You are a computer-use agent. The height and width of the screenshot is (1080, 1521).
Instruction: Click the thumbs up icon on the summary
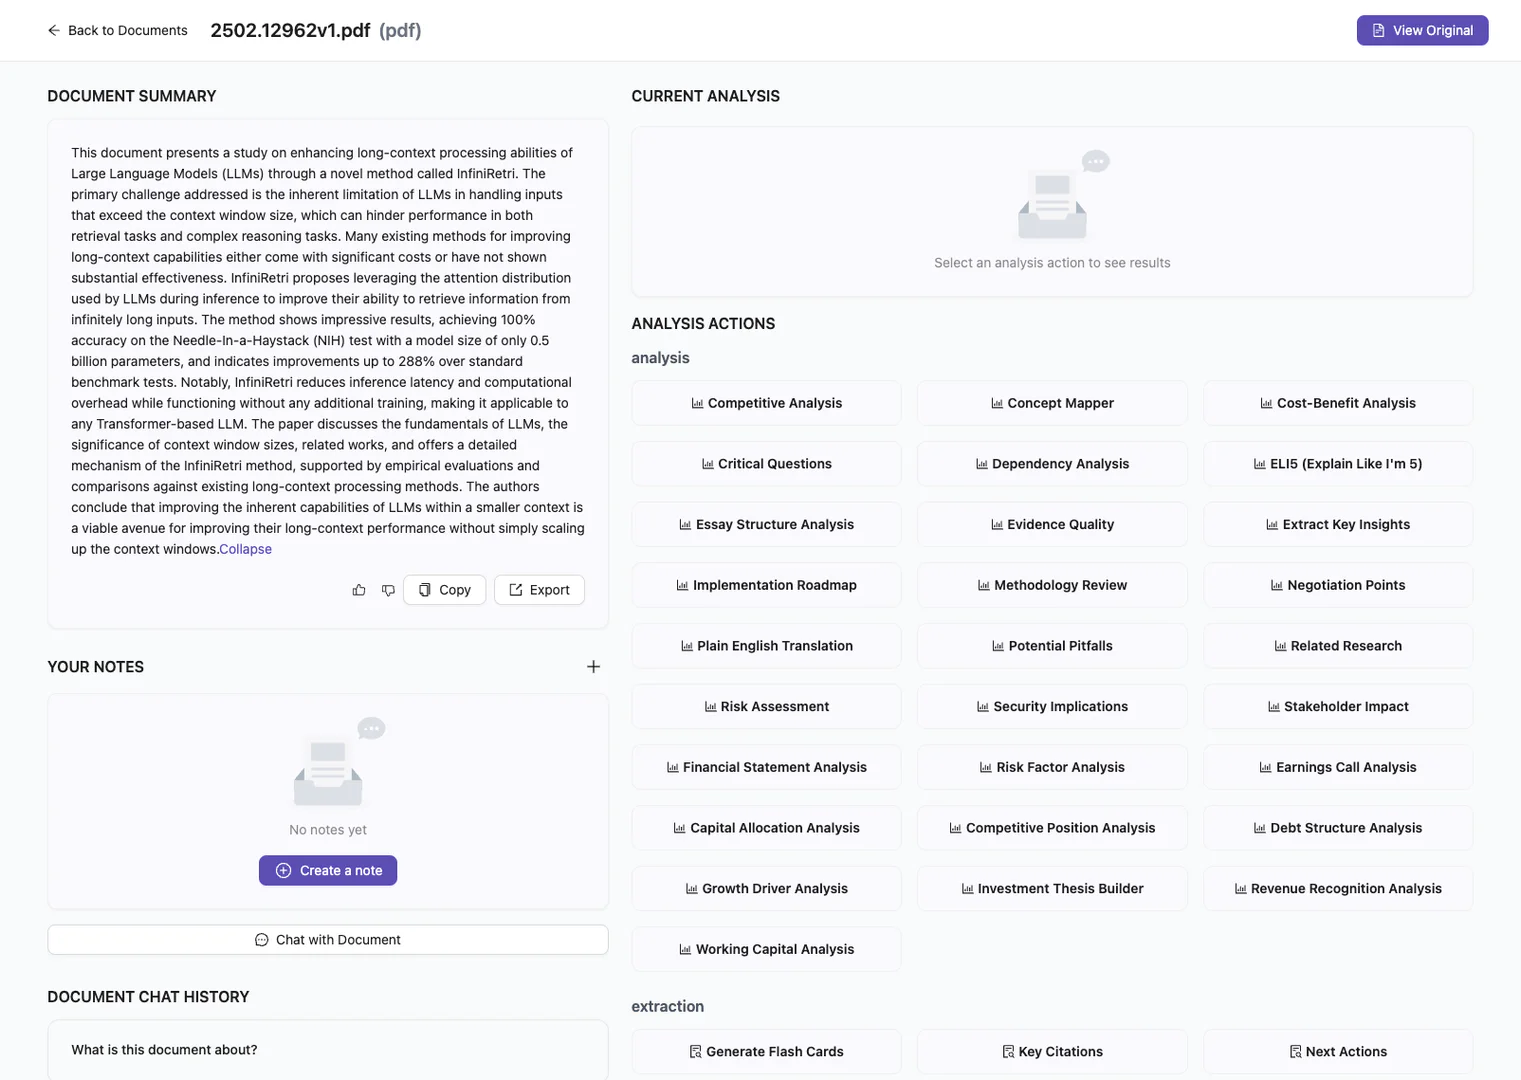pyautogui.click(x=358, y=590)
